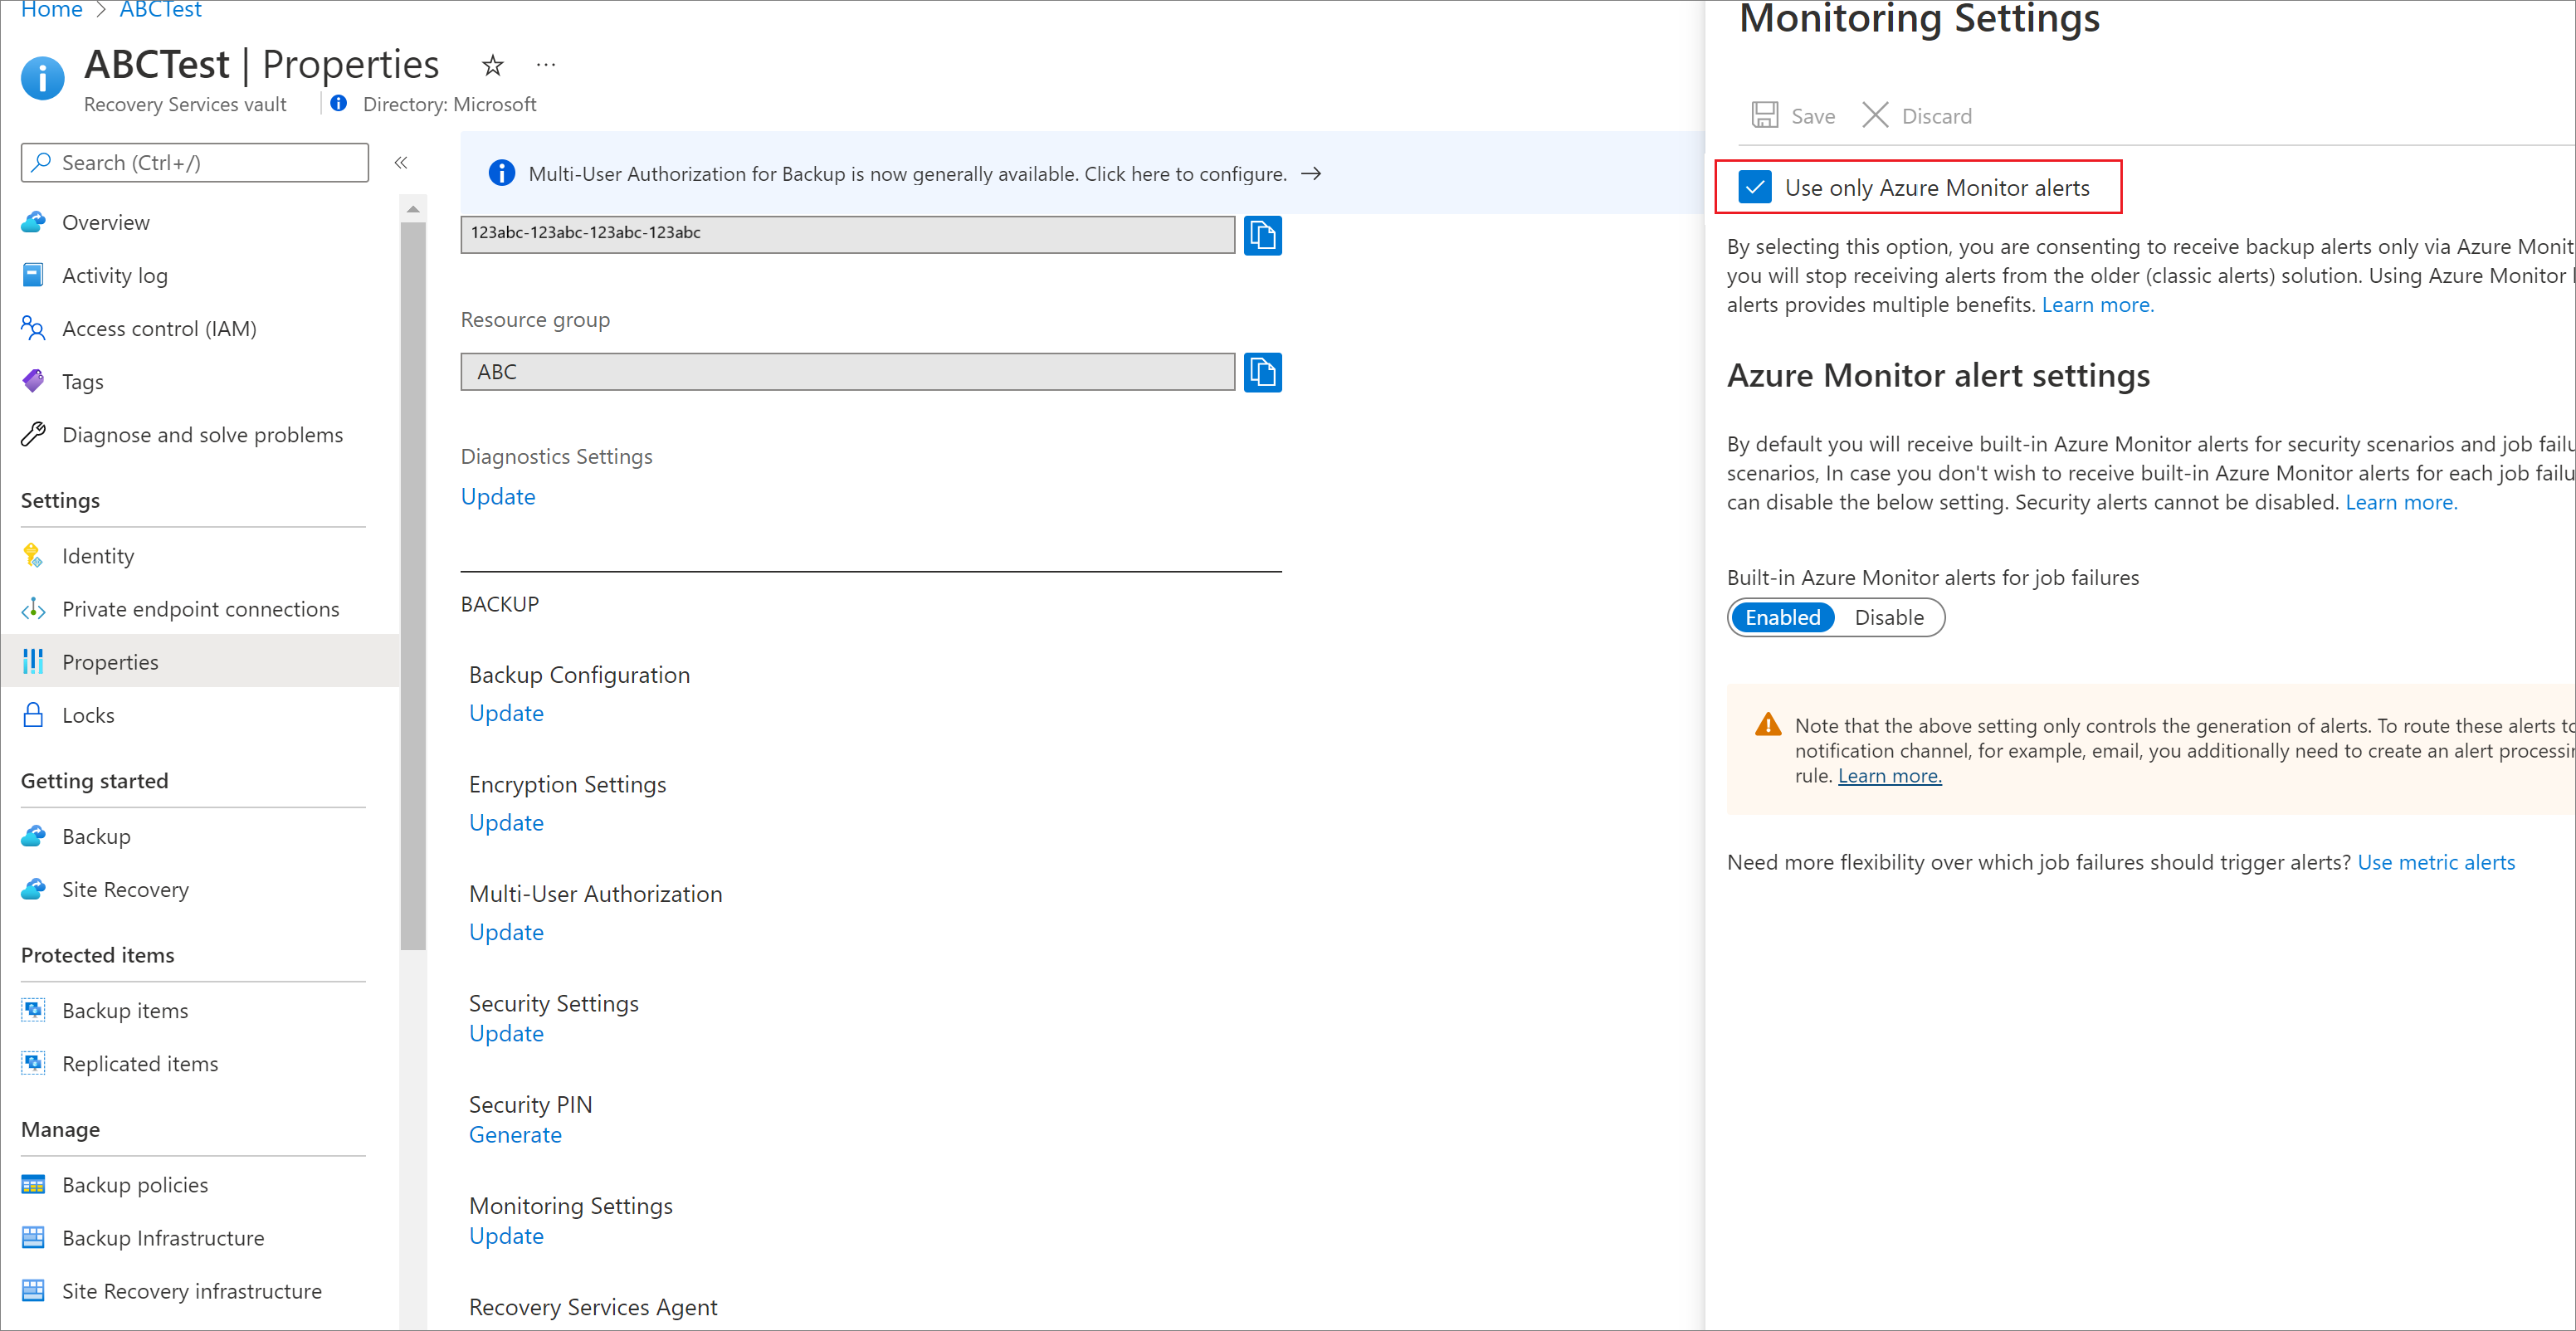Expand Properties section in left sidebar
This screenshot has height=1331, width=2576.
(110, 661)
